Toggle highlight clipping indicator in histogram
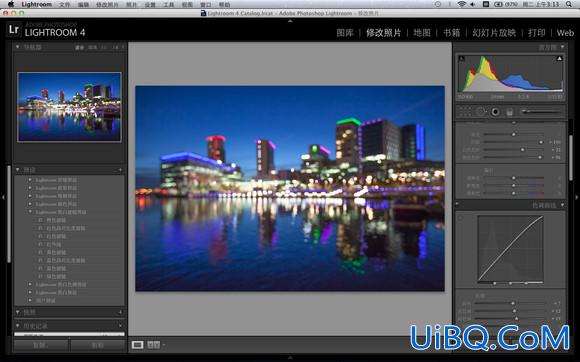The width and height of the screenshot is (580, 362). (x=559, y=58)
